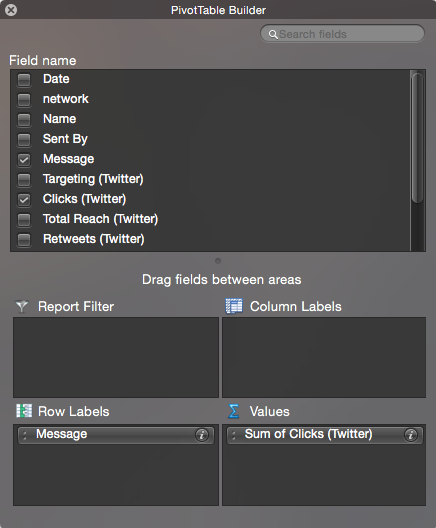436x528 pixels.
Task: Check the Total Reach (Twitter) field
Action: tap(24, 220)
